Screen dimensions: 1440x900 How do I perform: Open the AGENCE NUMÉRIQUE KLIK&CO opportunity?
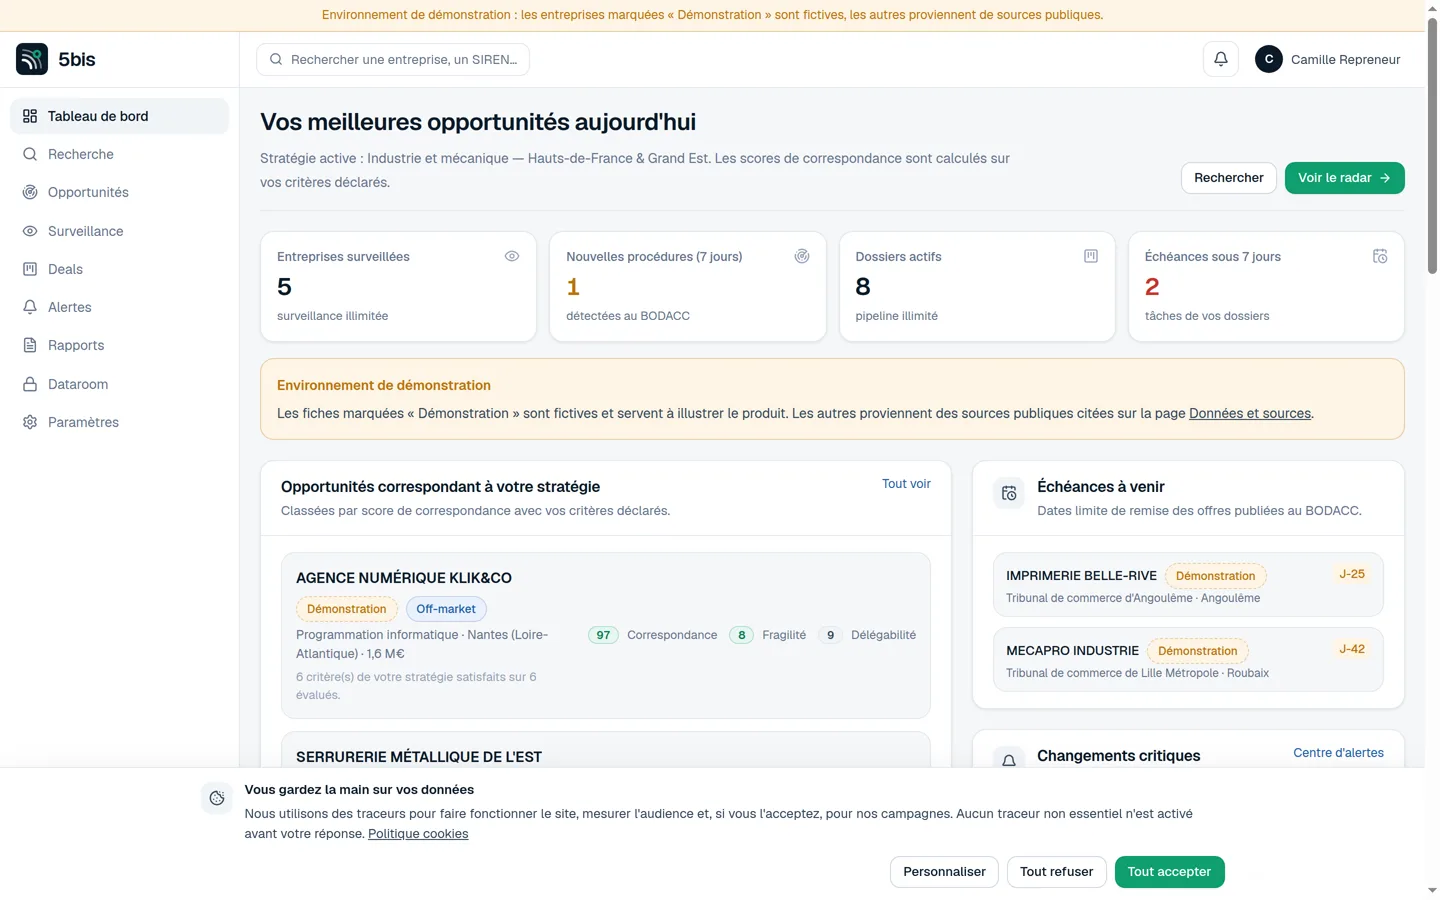606,636
